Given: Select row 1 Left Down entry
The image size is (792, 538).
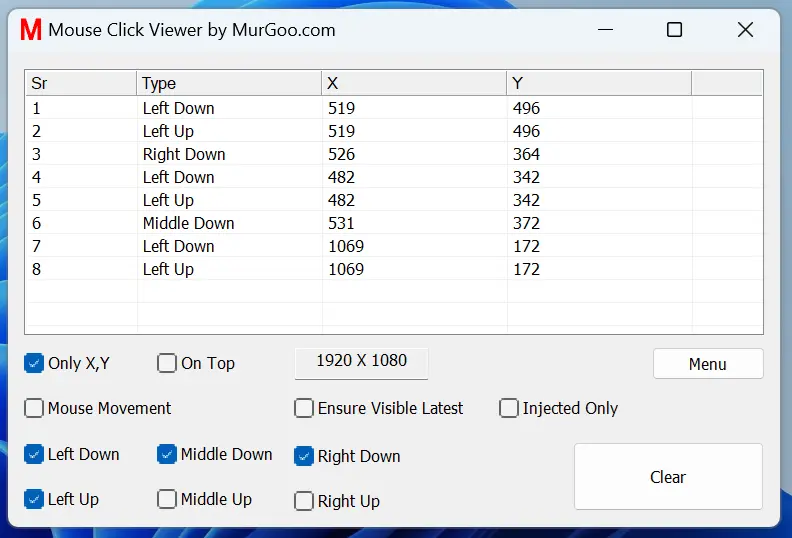Looking at the screenshot, I should tap(394, 108).
